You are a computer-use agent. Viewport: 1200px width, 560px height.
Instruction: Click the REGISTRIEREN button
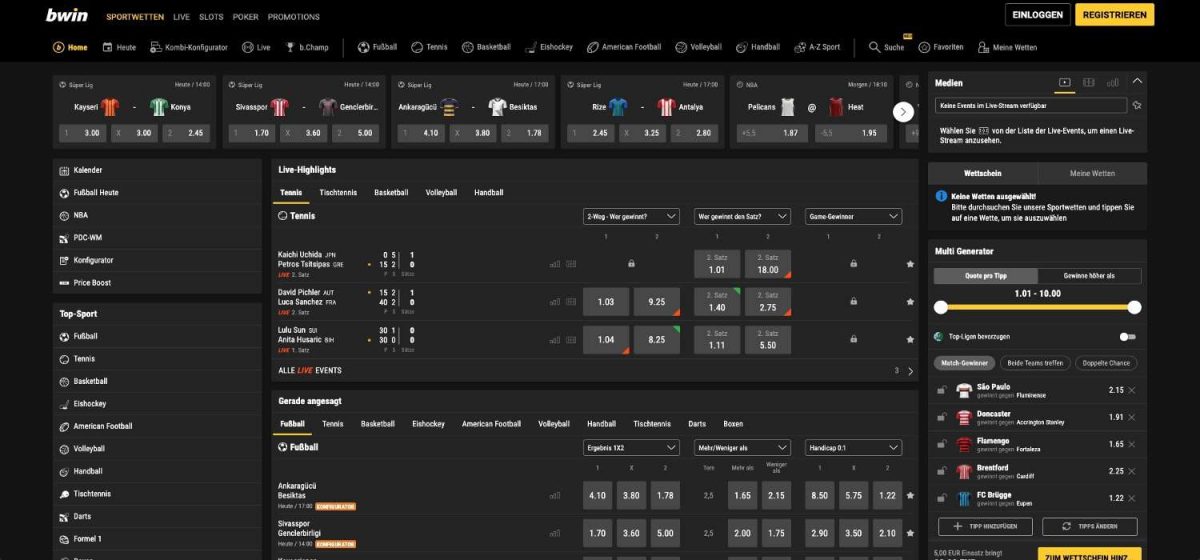[x=1114, y=15]
